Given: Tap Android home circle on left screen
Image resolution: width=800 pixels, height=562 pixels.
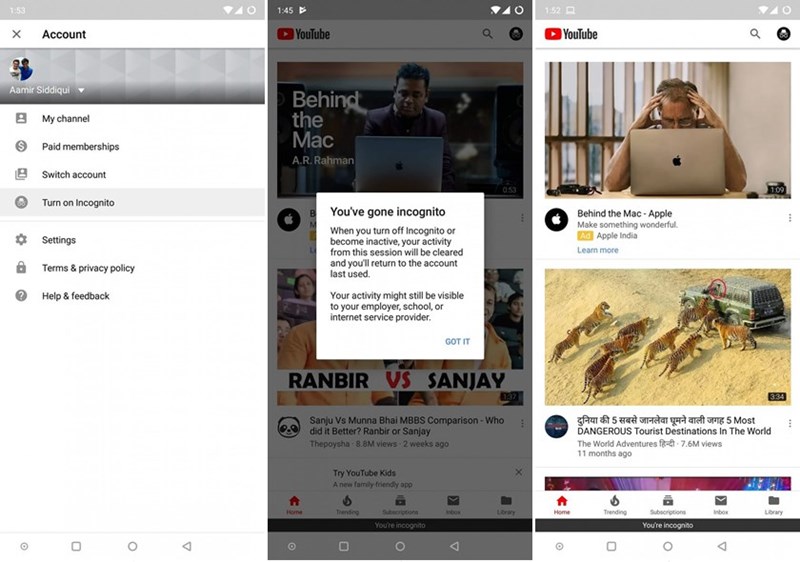Looking at the screenshot, I should pyautogui.click(x=133, y=546).
